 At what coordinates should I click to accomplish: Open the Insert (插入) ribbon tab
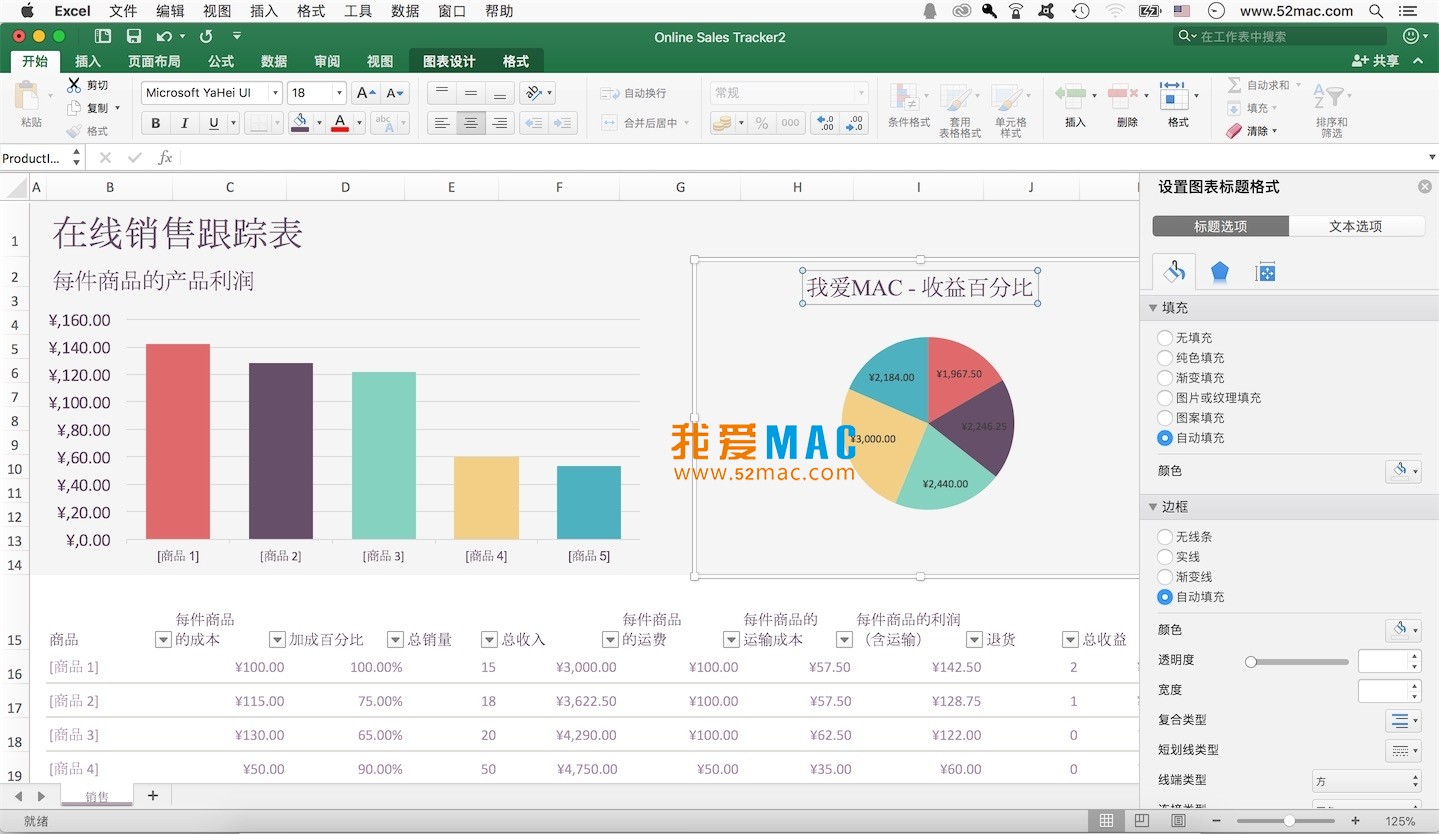(88, 61)
